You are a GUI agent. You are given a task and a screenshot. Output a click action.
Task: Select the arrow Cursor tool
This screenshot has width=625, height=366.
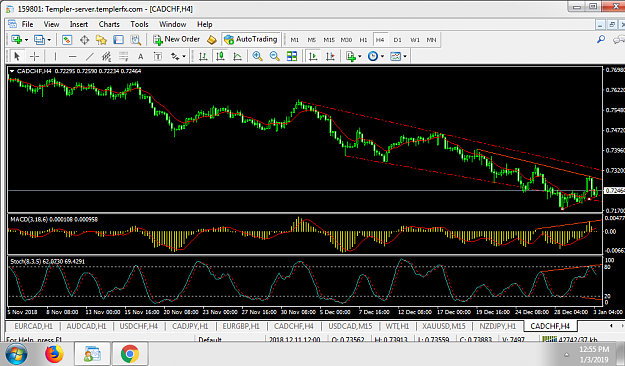(17, 56)
